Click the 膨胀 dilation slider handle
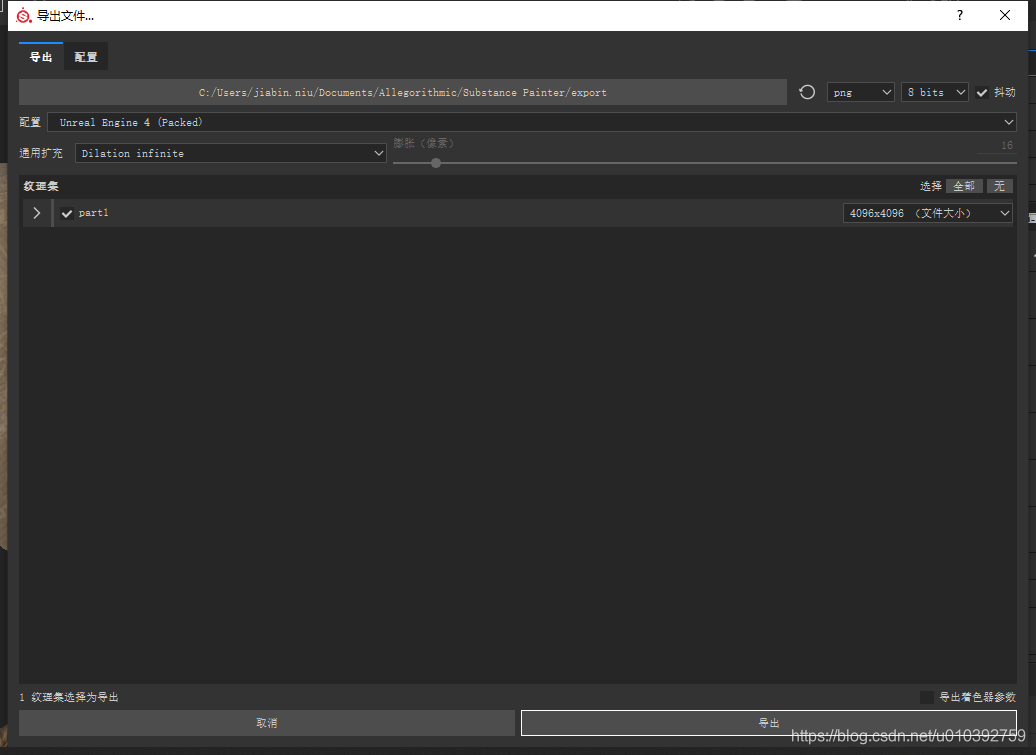Viewport: 1036px width, 755px height. [435, 163]
